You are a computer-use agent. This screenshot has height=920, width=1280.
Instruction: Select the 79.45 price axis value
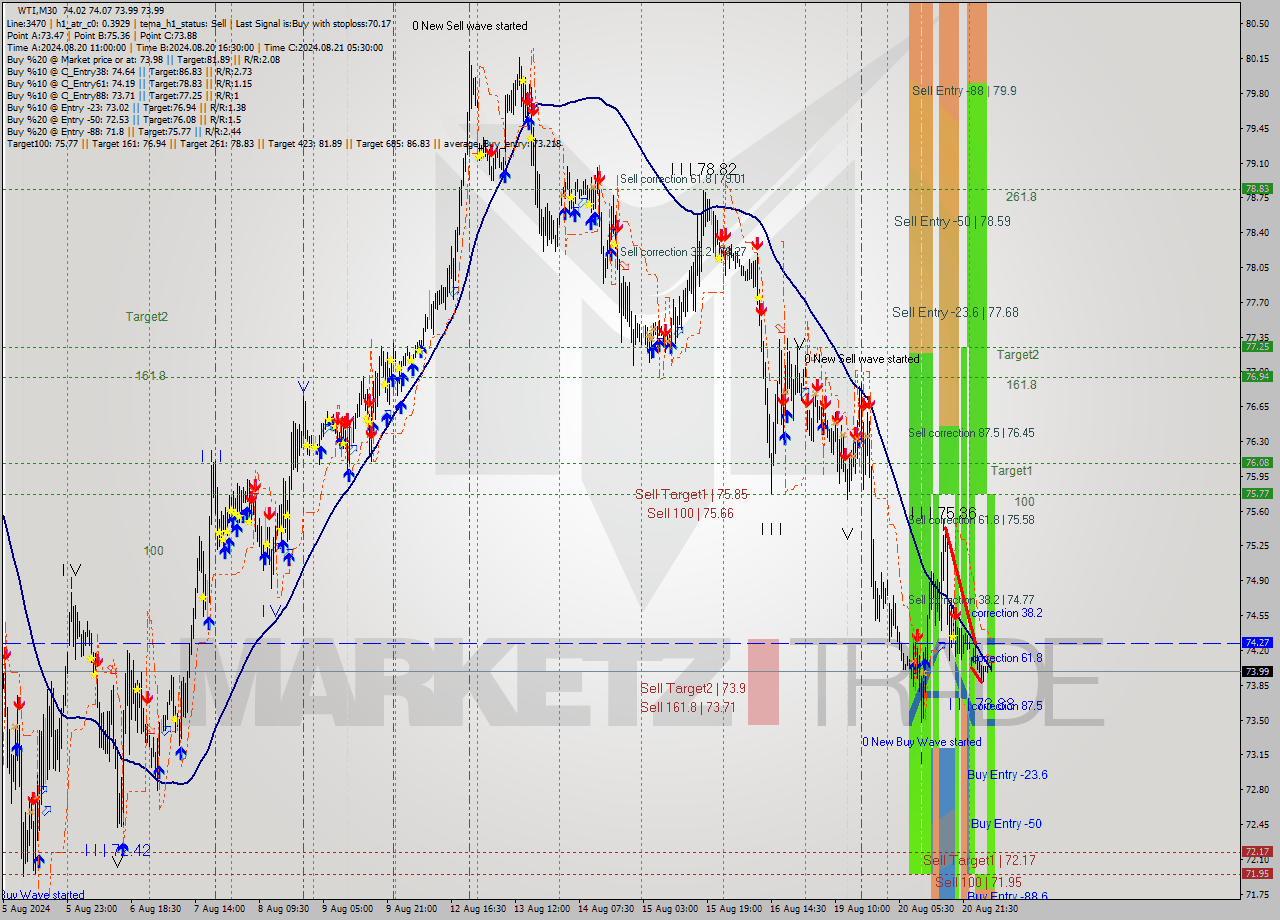click(1256, 128)
